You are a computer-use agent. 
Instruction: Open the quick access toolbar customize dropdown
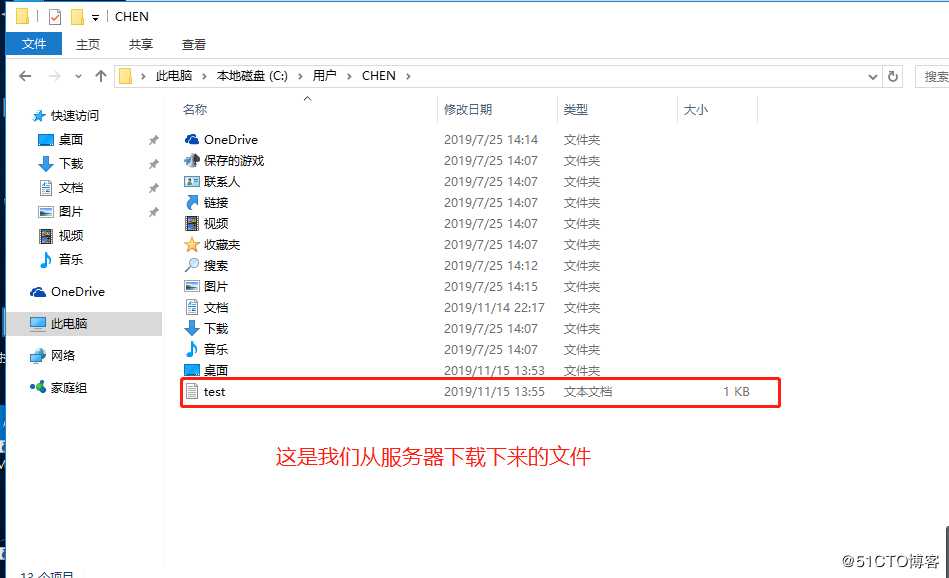pyautogui.click(x=95, y=18)
